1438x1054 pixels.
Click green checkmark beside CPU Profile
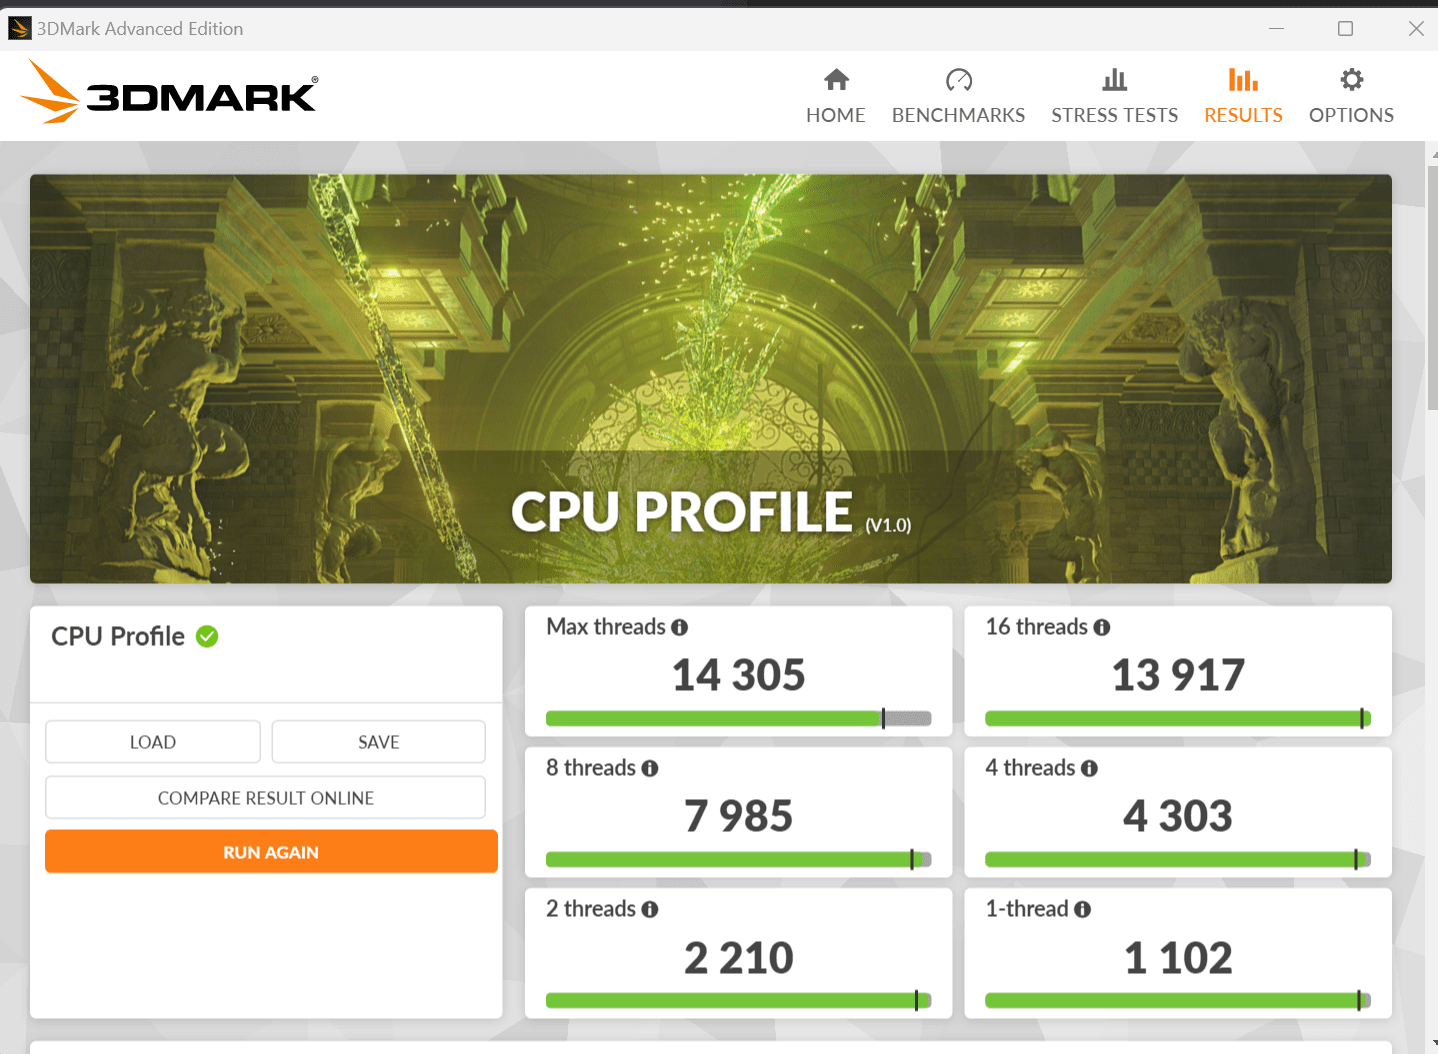(x=207, y=636)
